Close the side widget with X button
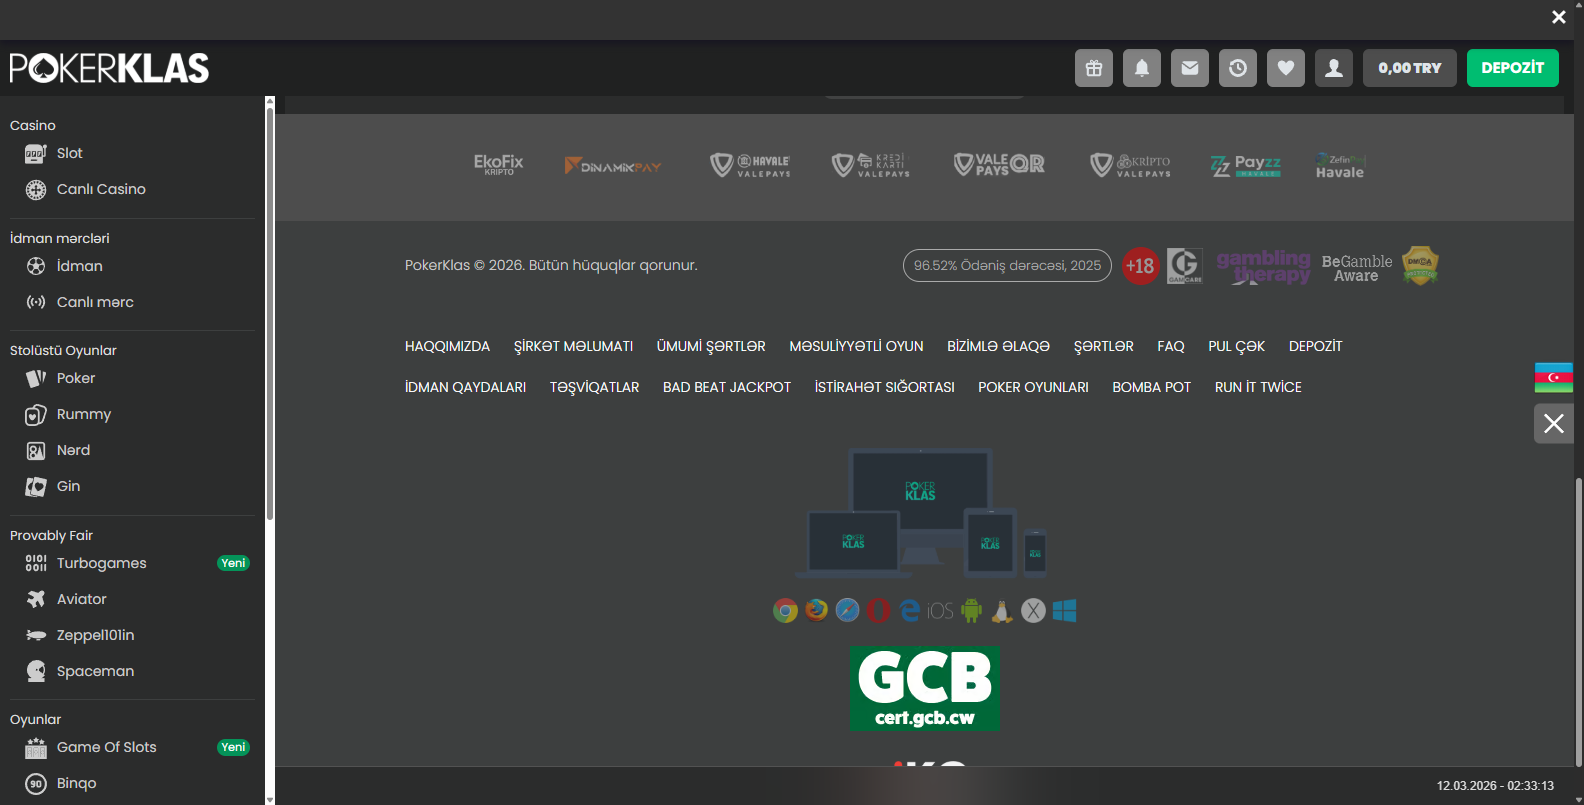 (x=1553, y=423)
